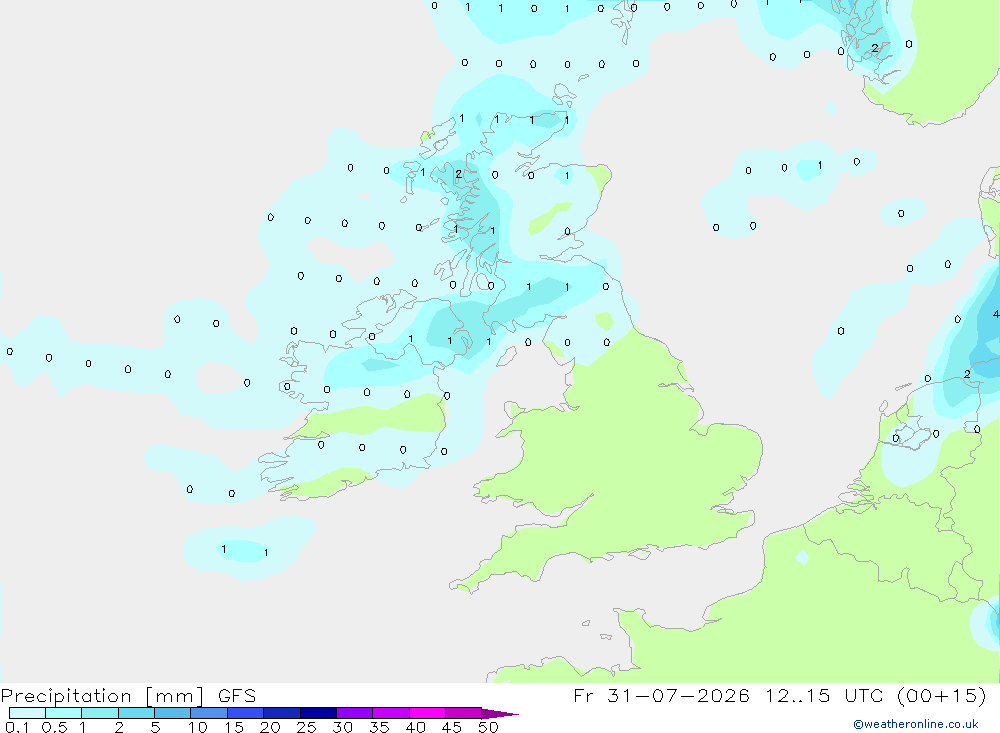
Task: Pick the 2–5 mm legend color box
Action: coord(136,713)
